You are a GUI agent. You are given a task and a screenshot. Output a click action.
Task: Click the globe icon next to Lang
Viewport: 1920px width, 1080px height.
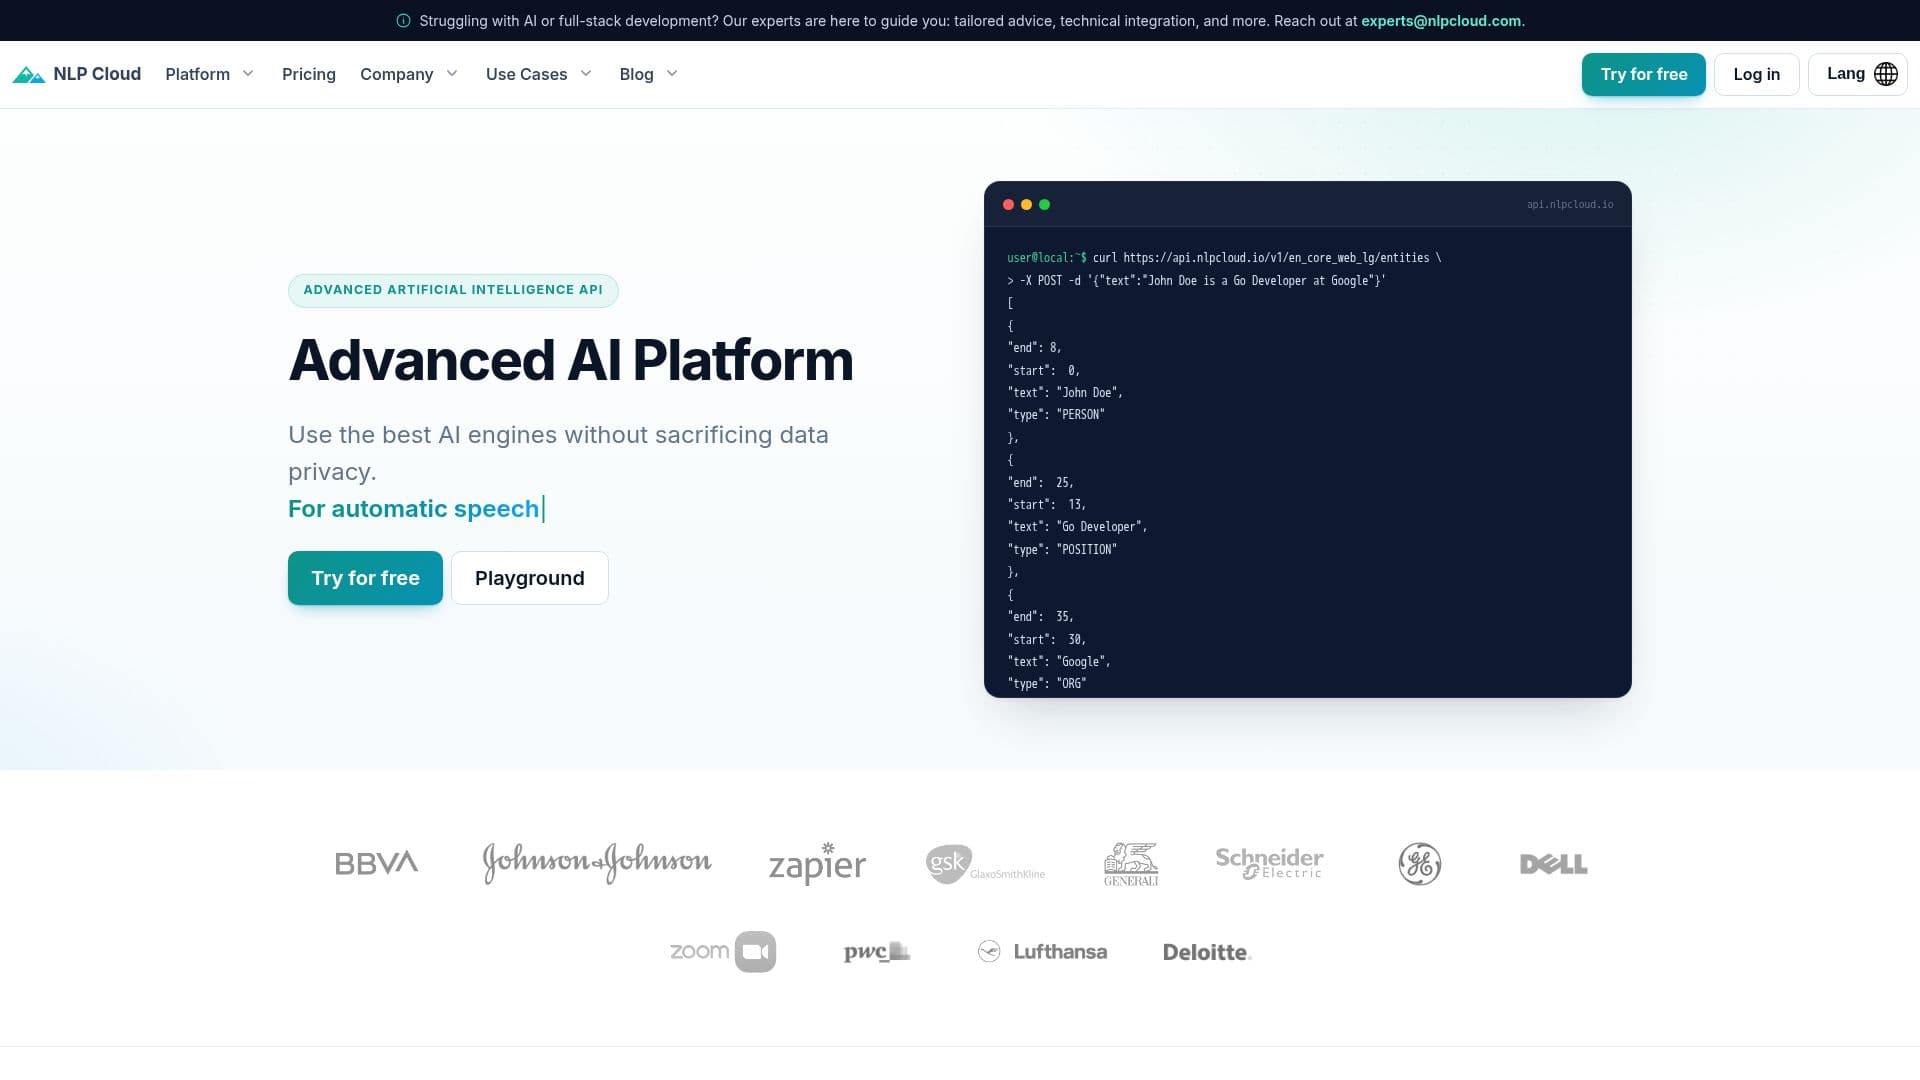(x=1886, y=74)
